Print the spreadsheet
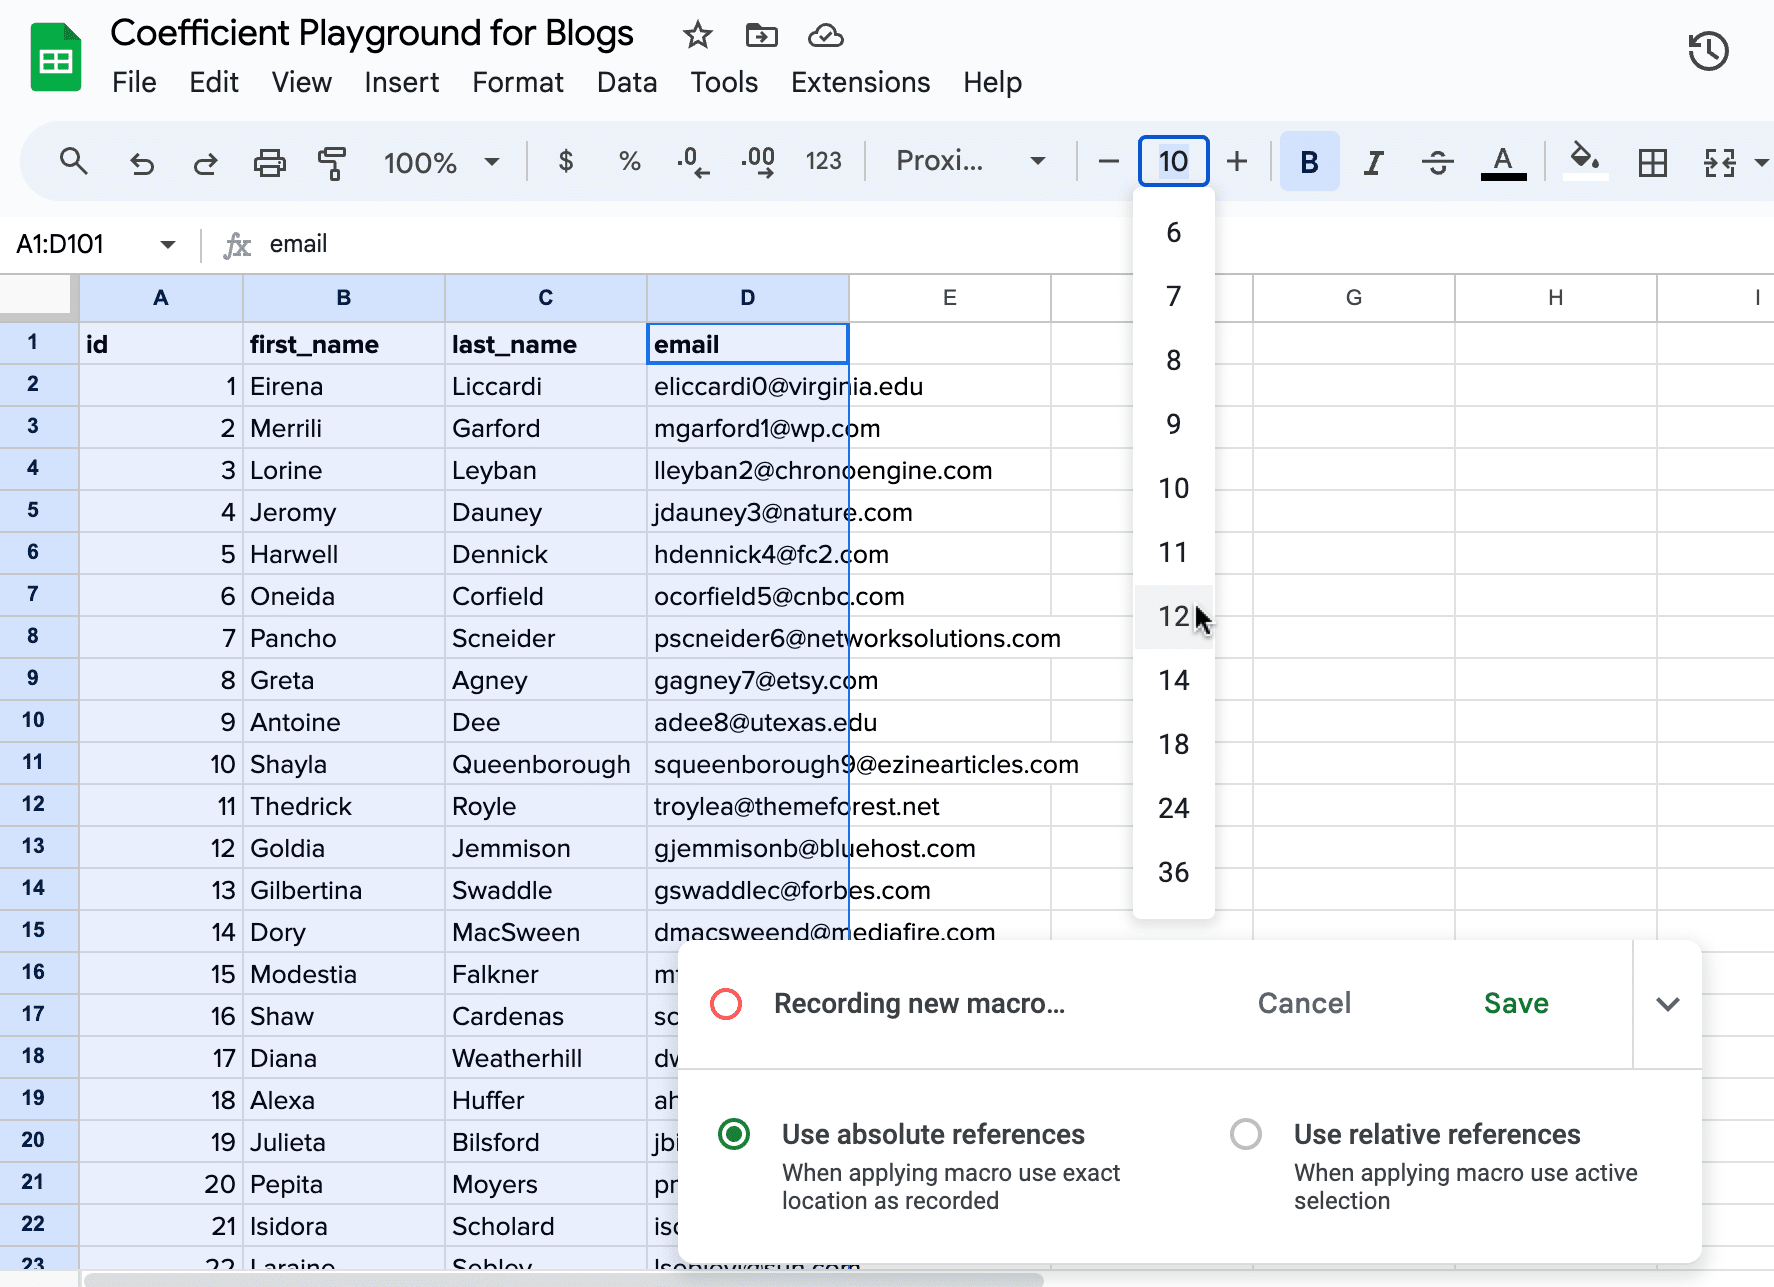 click(x=269, y=162)
